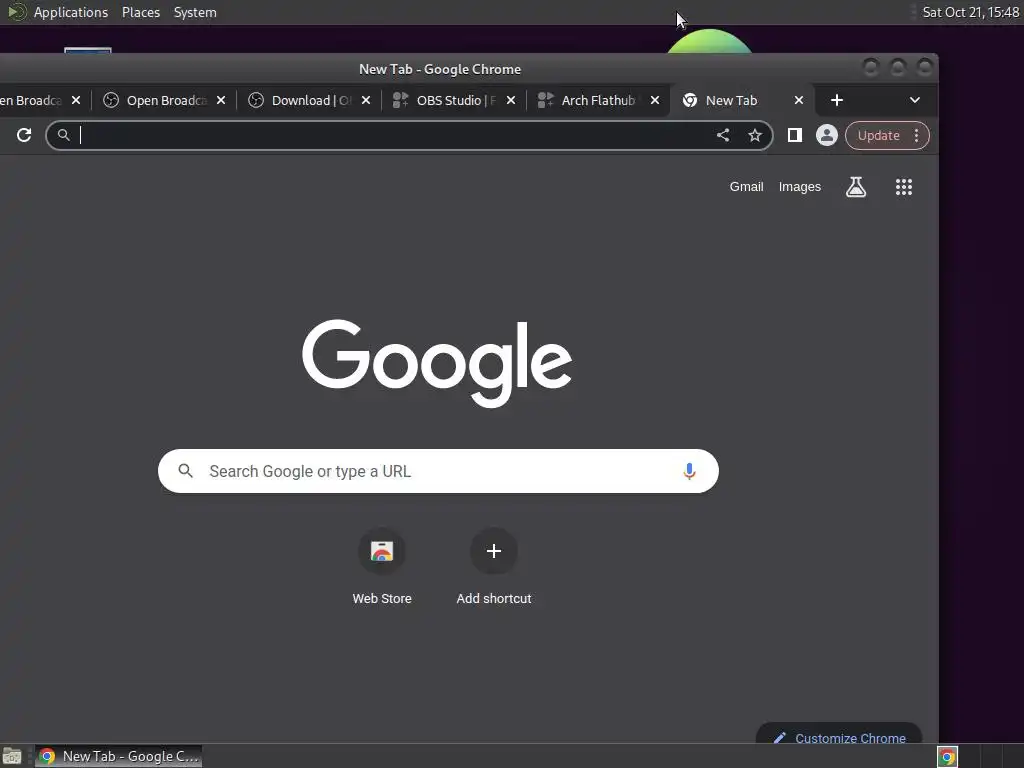This screenshot has width=1024, height=768.
Task: Open the Gmail link
Action: 746,187
